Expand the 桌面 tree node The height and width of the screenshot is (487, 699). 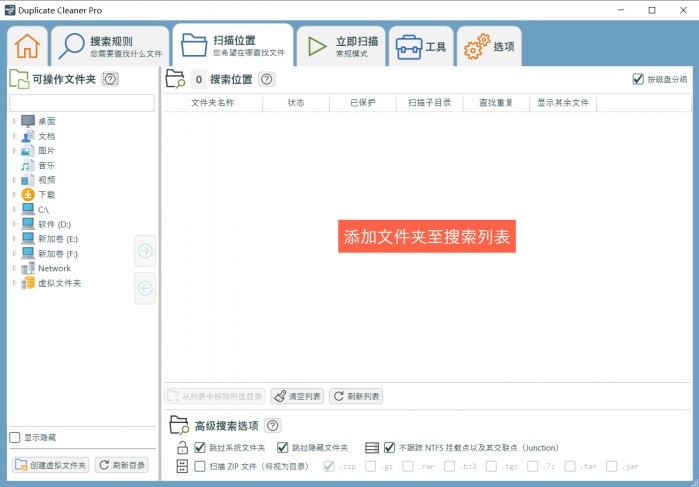(x=14, y=121)
